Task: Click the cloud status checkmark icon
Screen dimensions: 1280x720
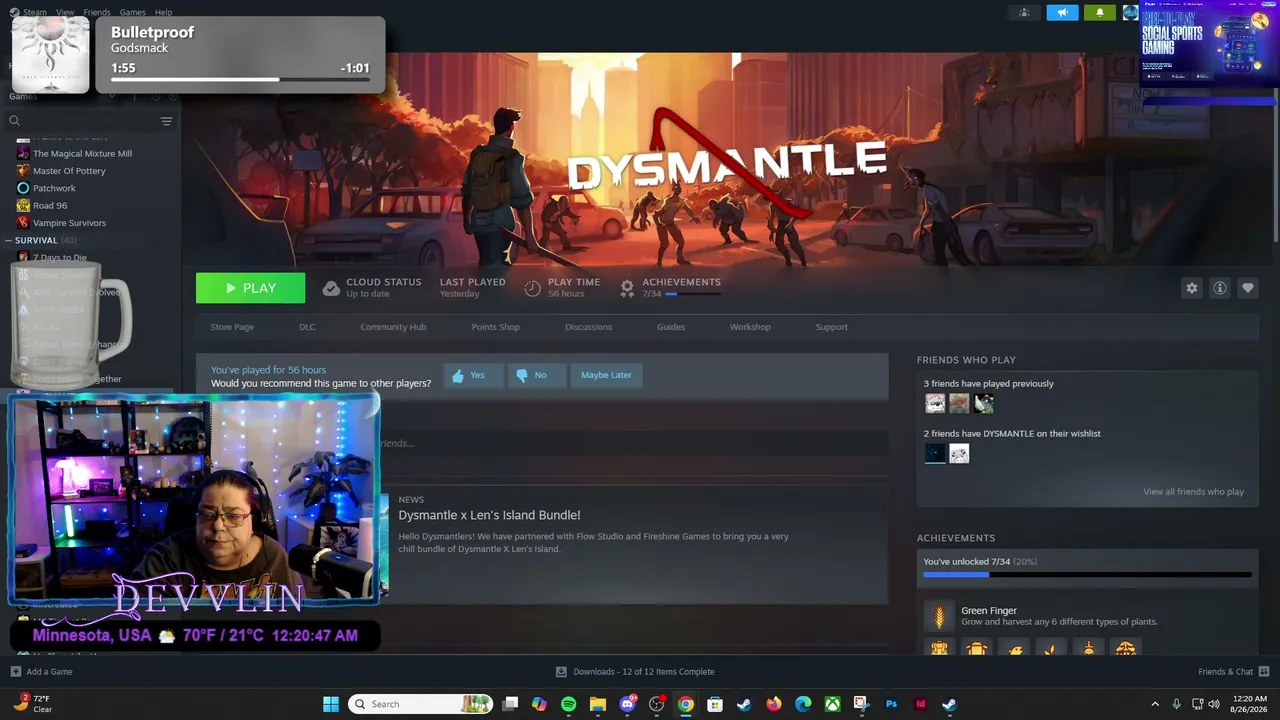Action: click(x=331, y=288)
